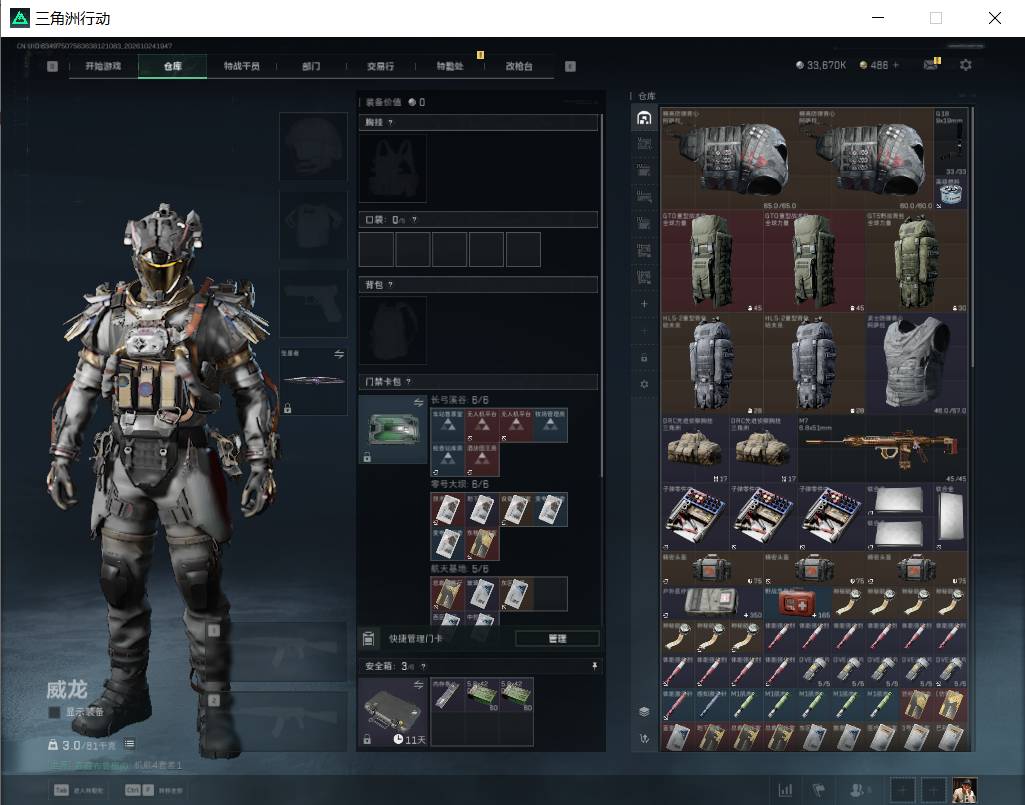Pin the 安全箱 section
Viewport: 1025px width, 805px height.
pos(594,666)
